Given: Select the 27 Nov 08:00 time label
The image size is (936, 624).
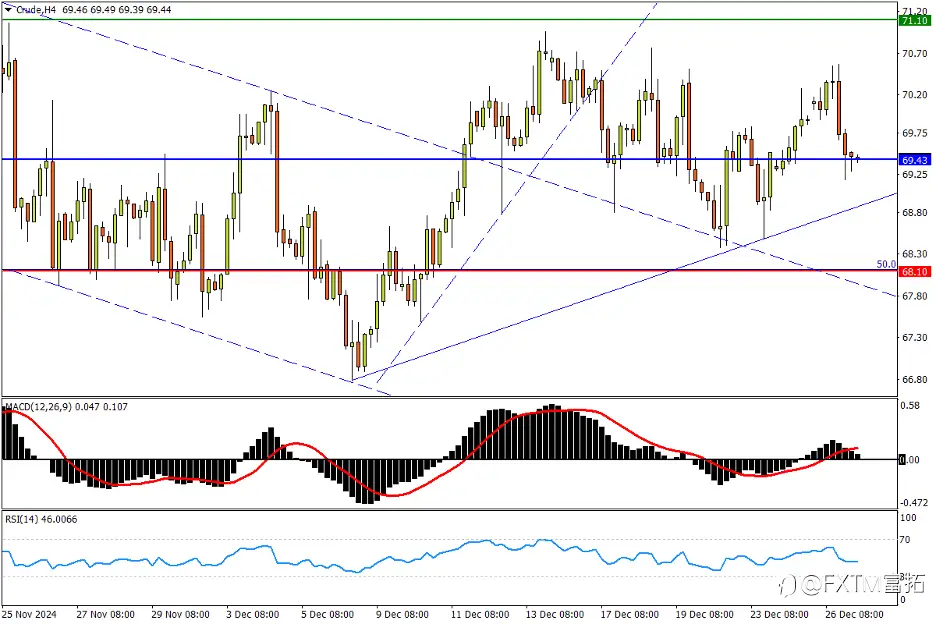Looking at the screenshot, I should click(106, 614).
